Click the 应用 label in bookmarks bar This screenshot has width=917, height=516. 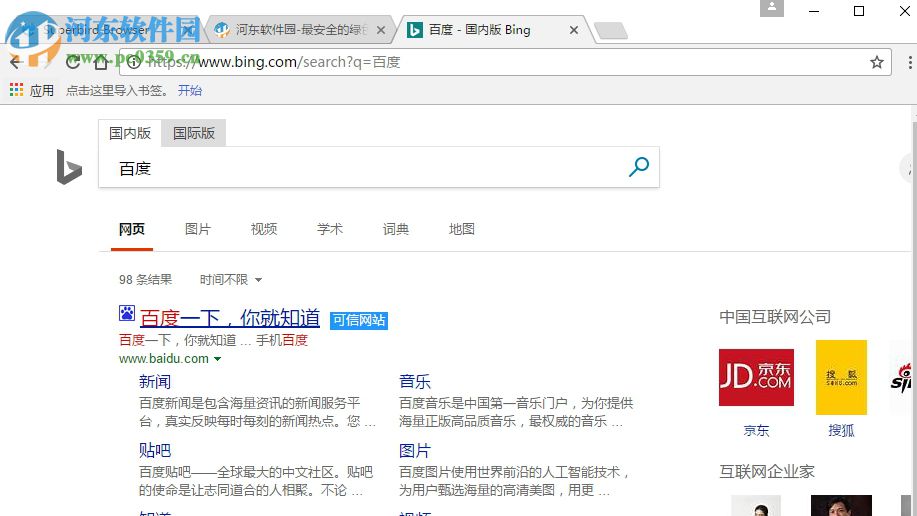pyautogui.click(x=42, y=91)
